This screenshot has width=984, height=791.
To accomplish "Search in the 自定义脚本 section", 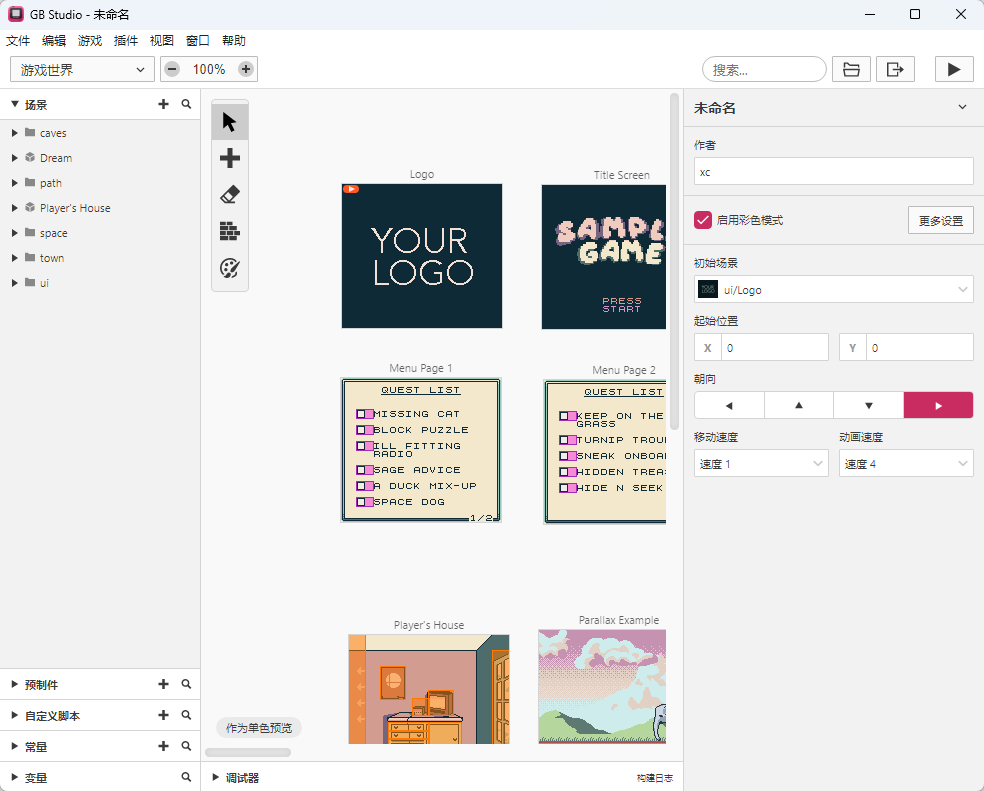I will [x=186, y=715].
